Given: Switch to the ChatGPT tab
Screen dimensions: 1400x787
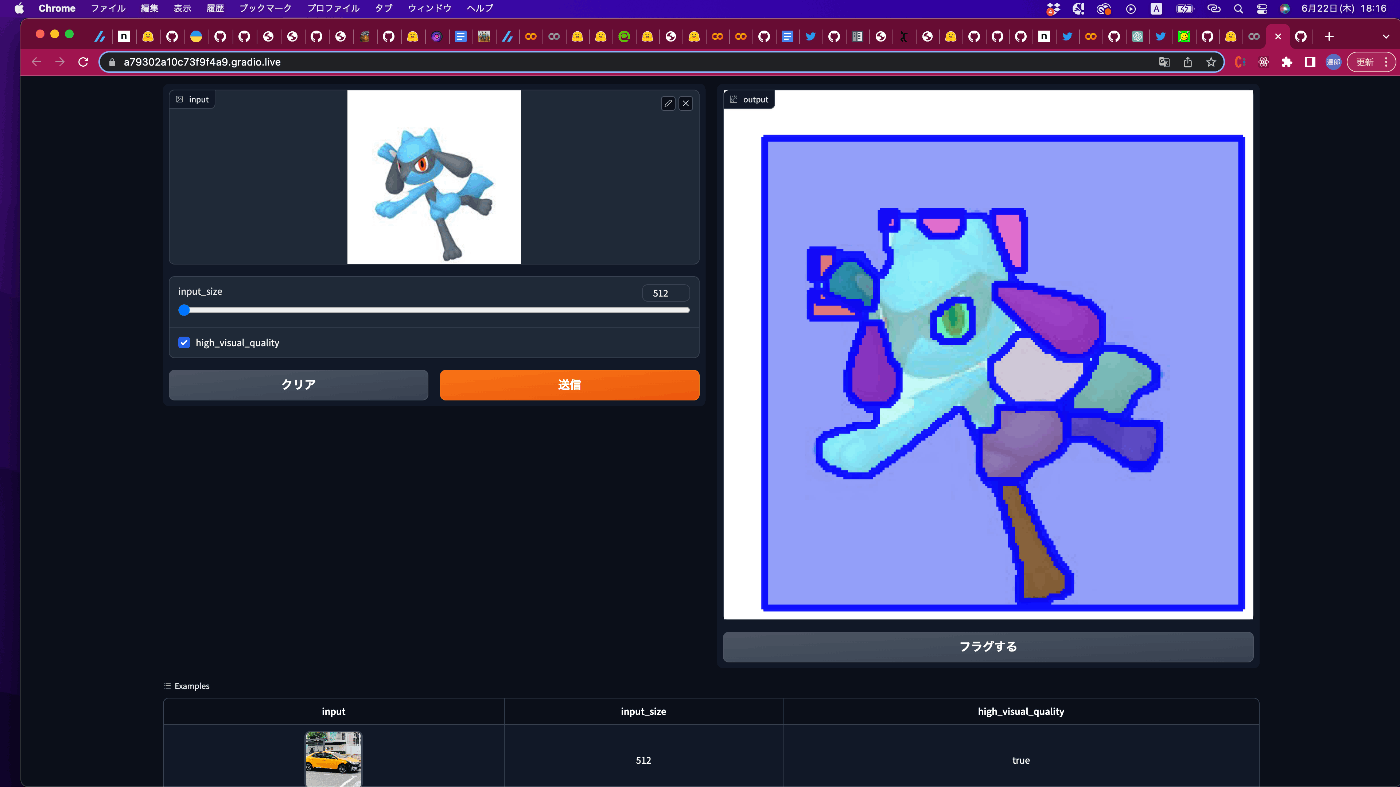Looking at the screenshot, I should (1137, 36).
